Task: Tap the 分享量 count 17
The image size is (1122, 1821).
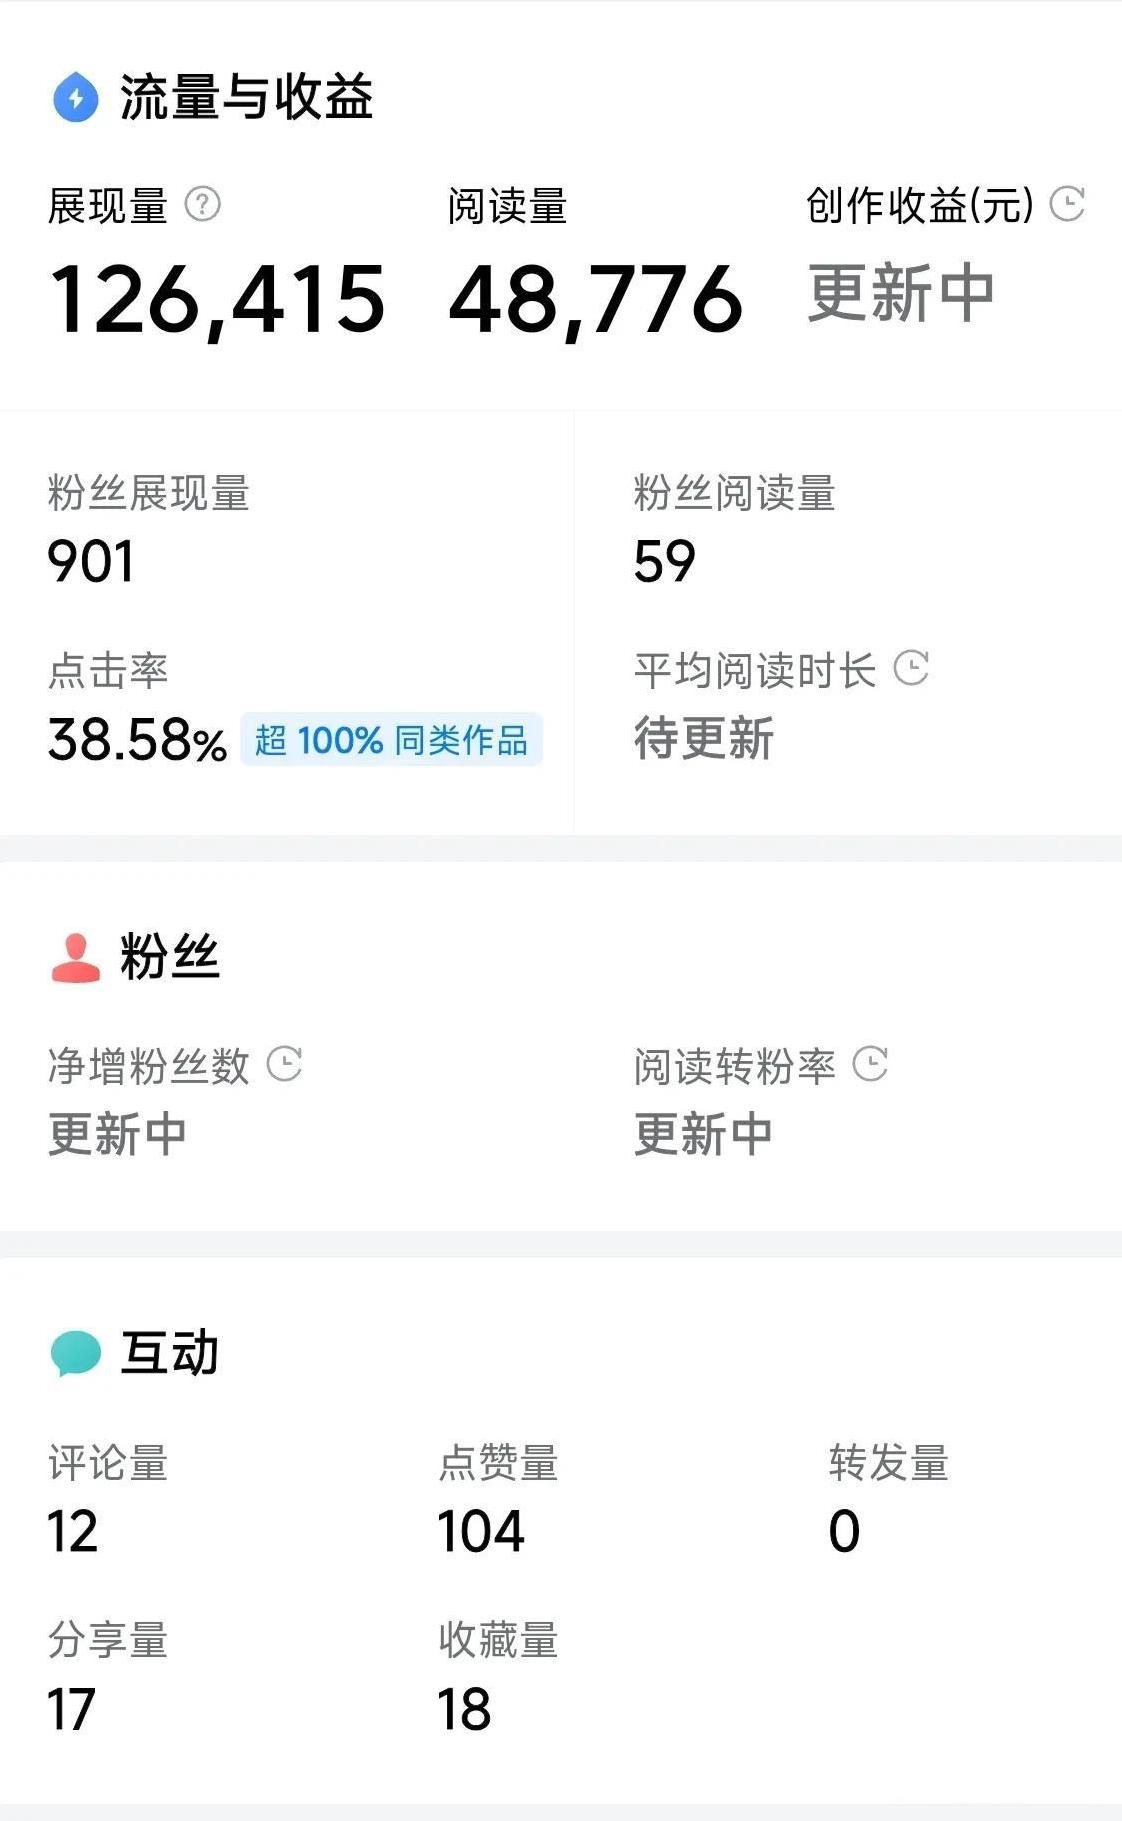Action: [72, 1709]
